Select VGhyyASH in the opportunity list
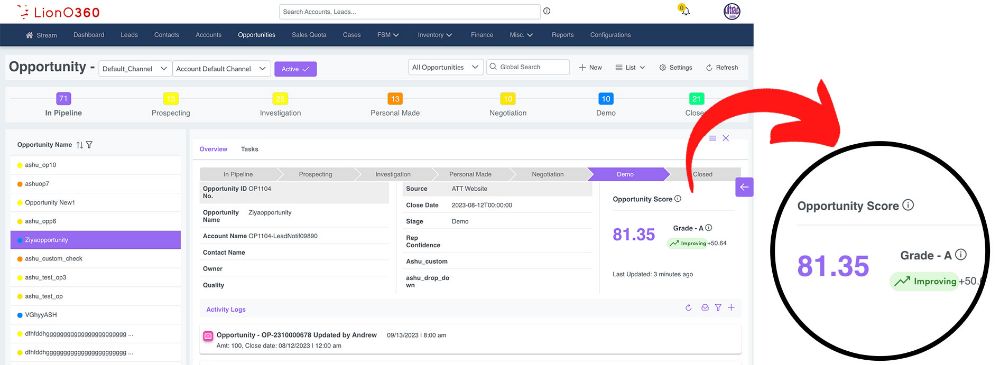 (x=96, y=315)
